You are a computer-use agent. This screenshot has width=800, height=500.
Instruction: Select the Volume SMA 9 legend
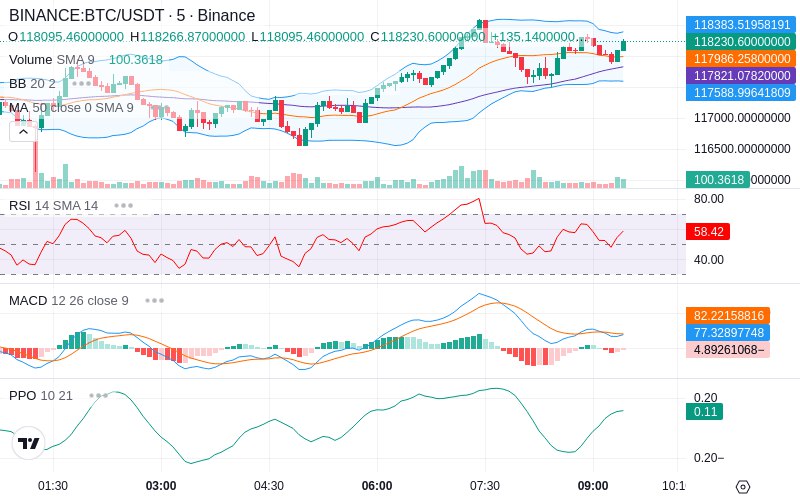tap(52, 60)
